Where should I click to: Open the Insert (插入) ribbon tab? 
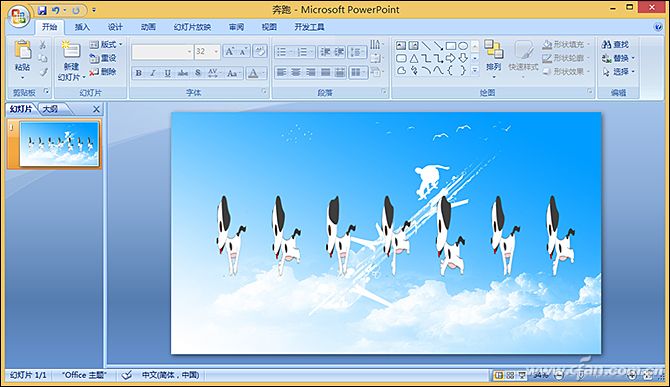point(82,27)
